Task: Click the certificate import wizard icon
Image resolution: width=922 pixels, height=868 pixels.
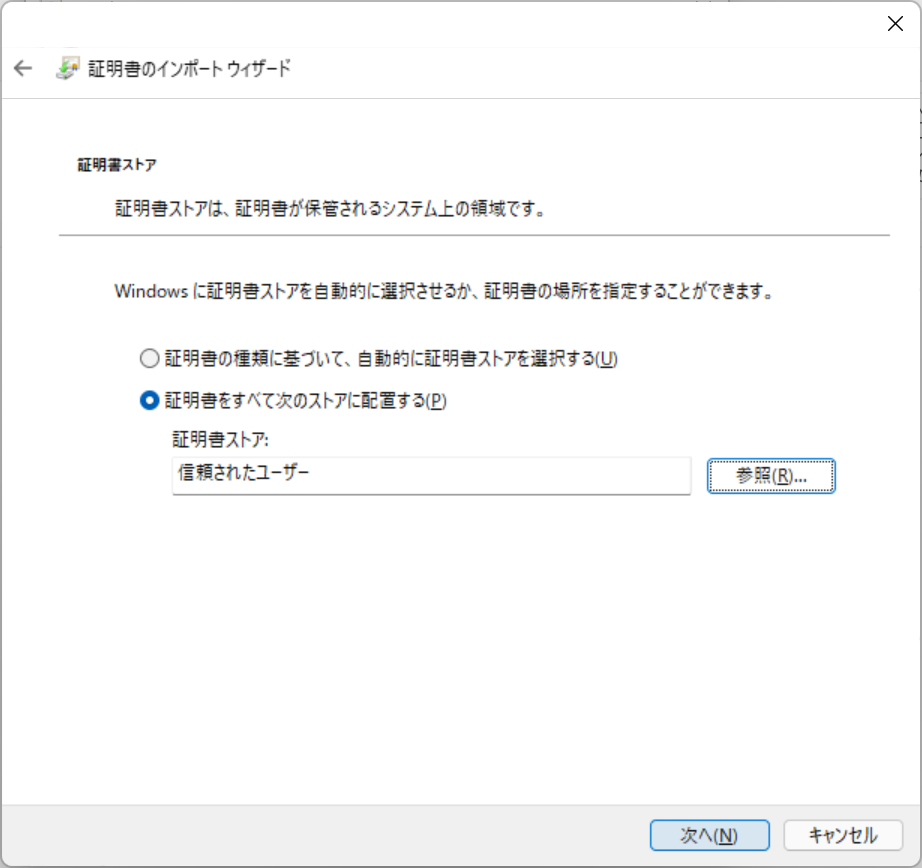Action: (x=67, y=68)
